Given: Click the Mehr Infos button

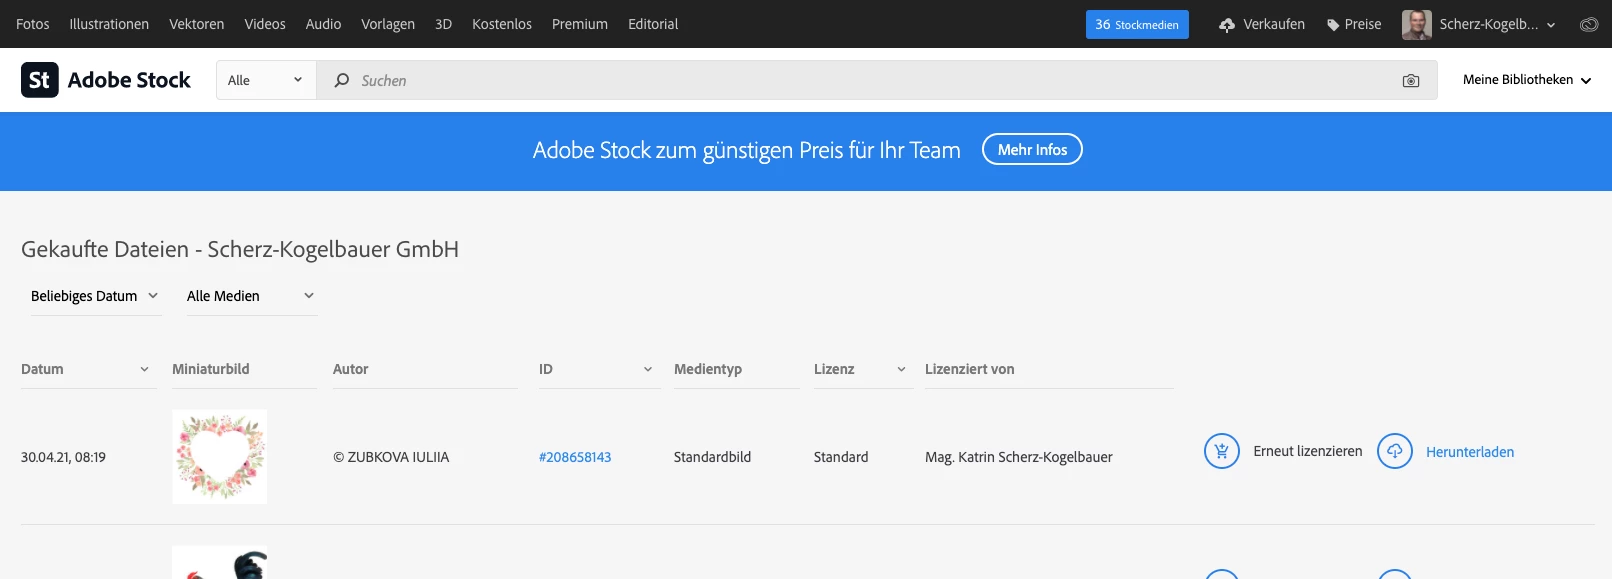Looking at the screenshot, I should tap(1032, 150).
